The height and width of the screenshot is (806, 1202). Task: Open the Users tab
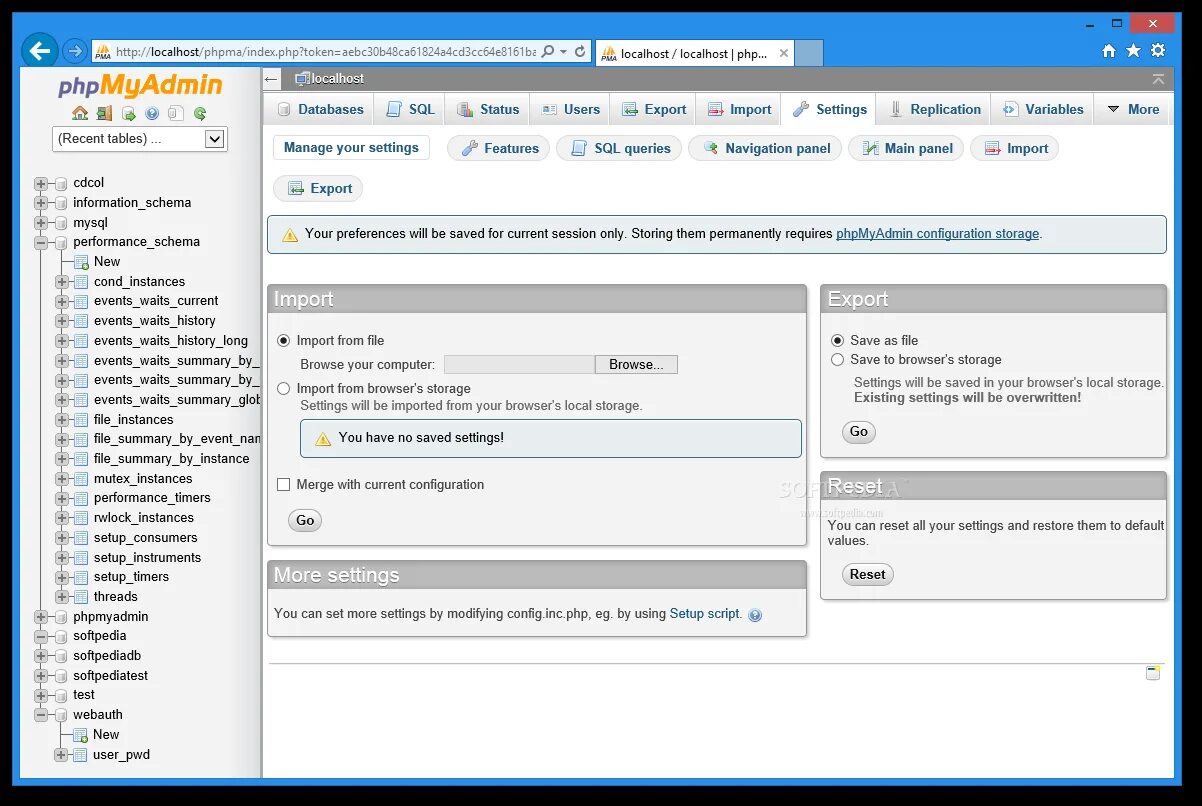coord(570,110)
